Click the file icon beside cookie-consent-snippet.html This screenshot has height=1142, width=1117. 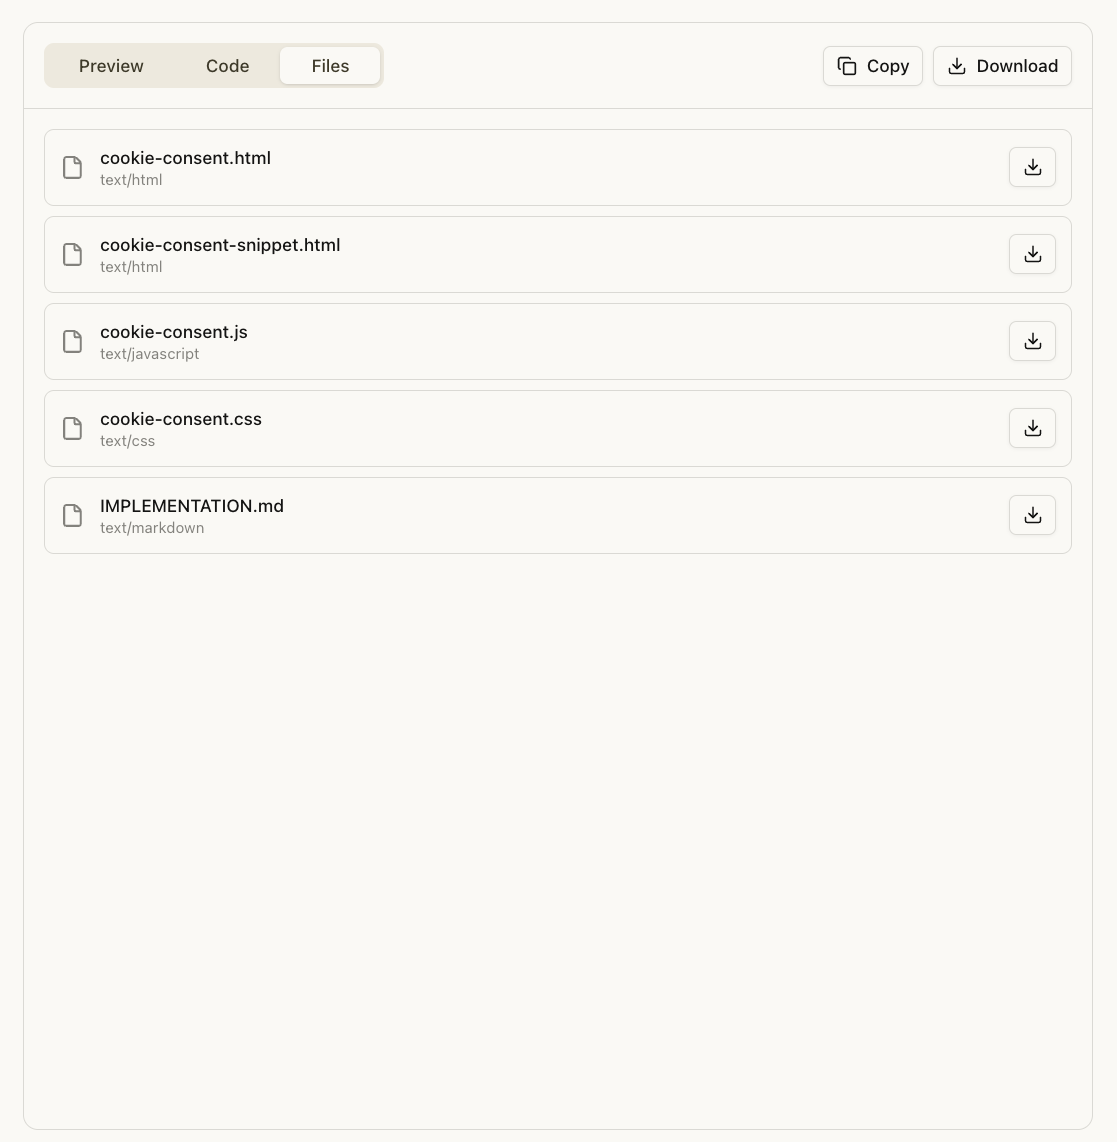pos(72,254)
